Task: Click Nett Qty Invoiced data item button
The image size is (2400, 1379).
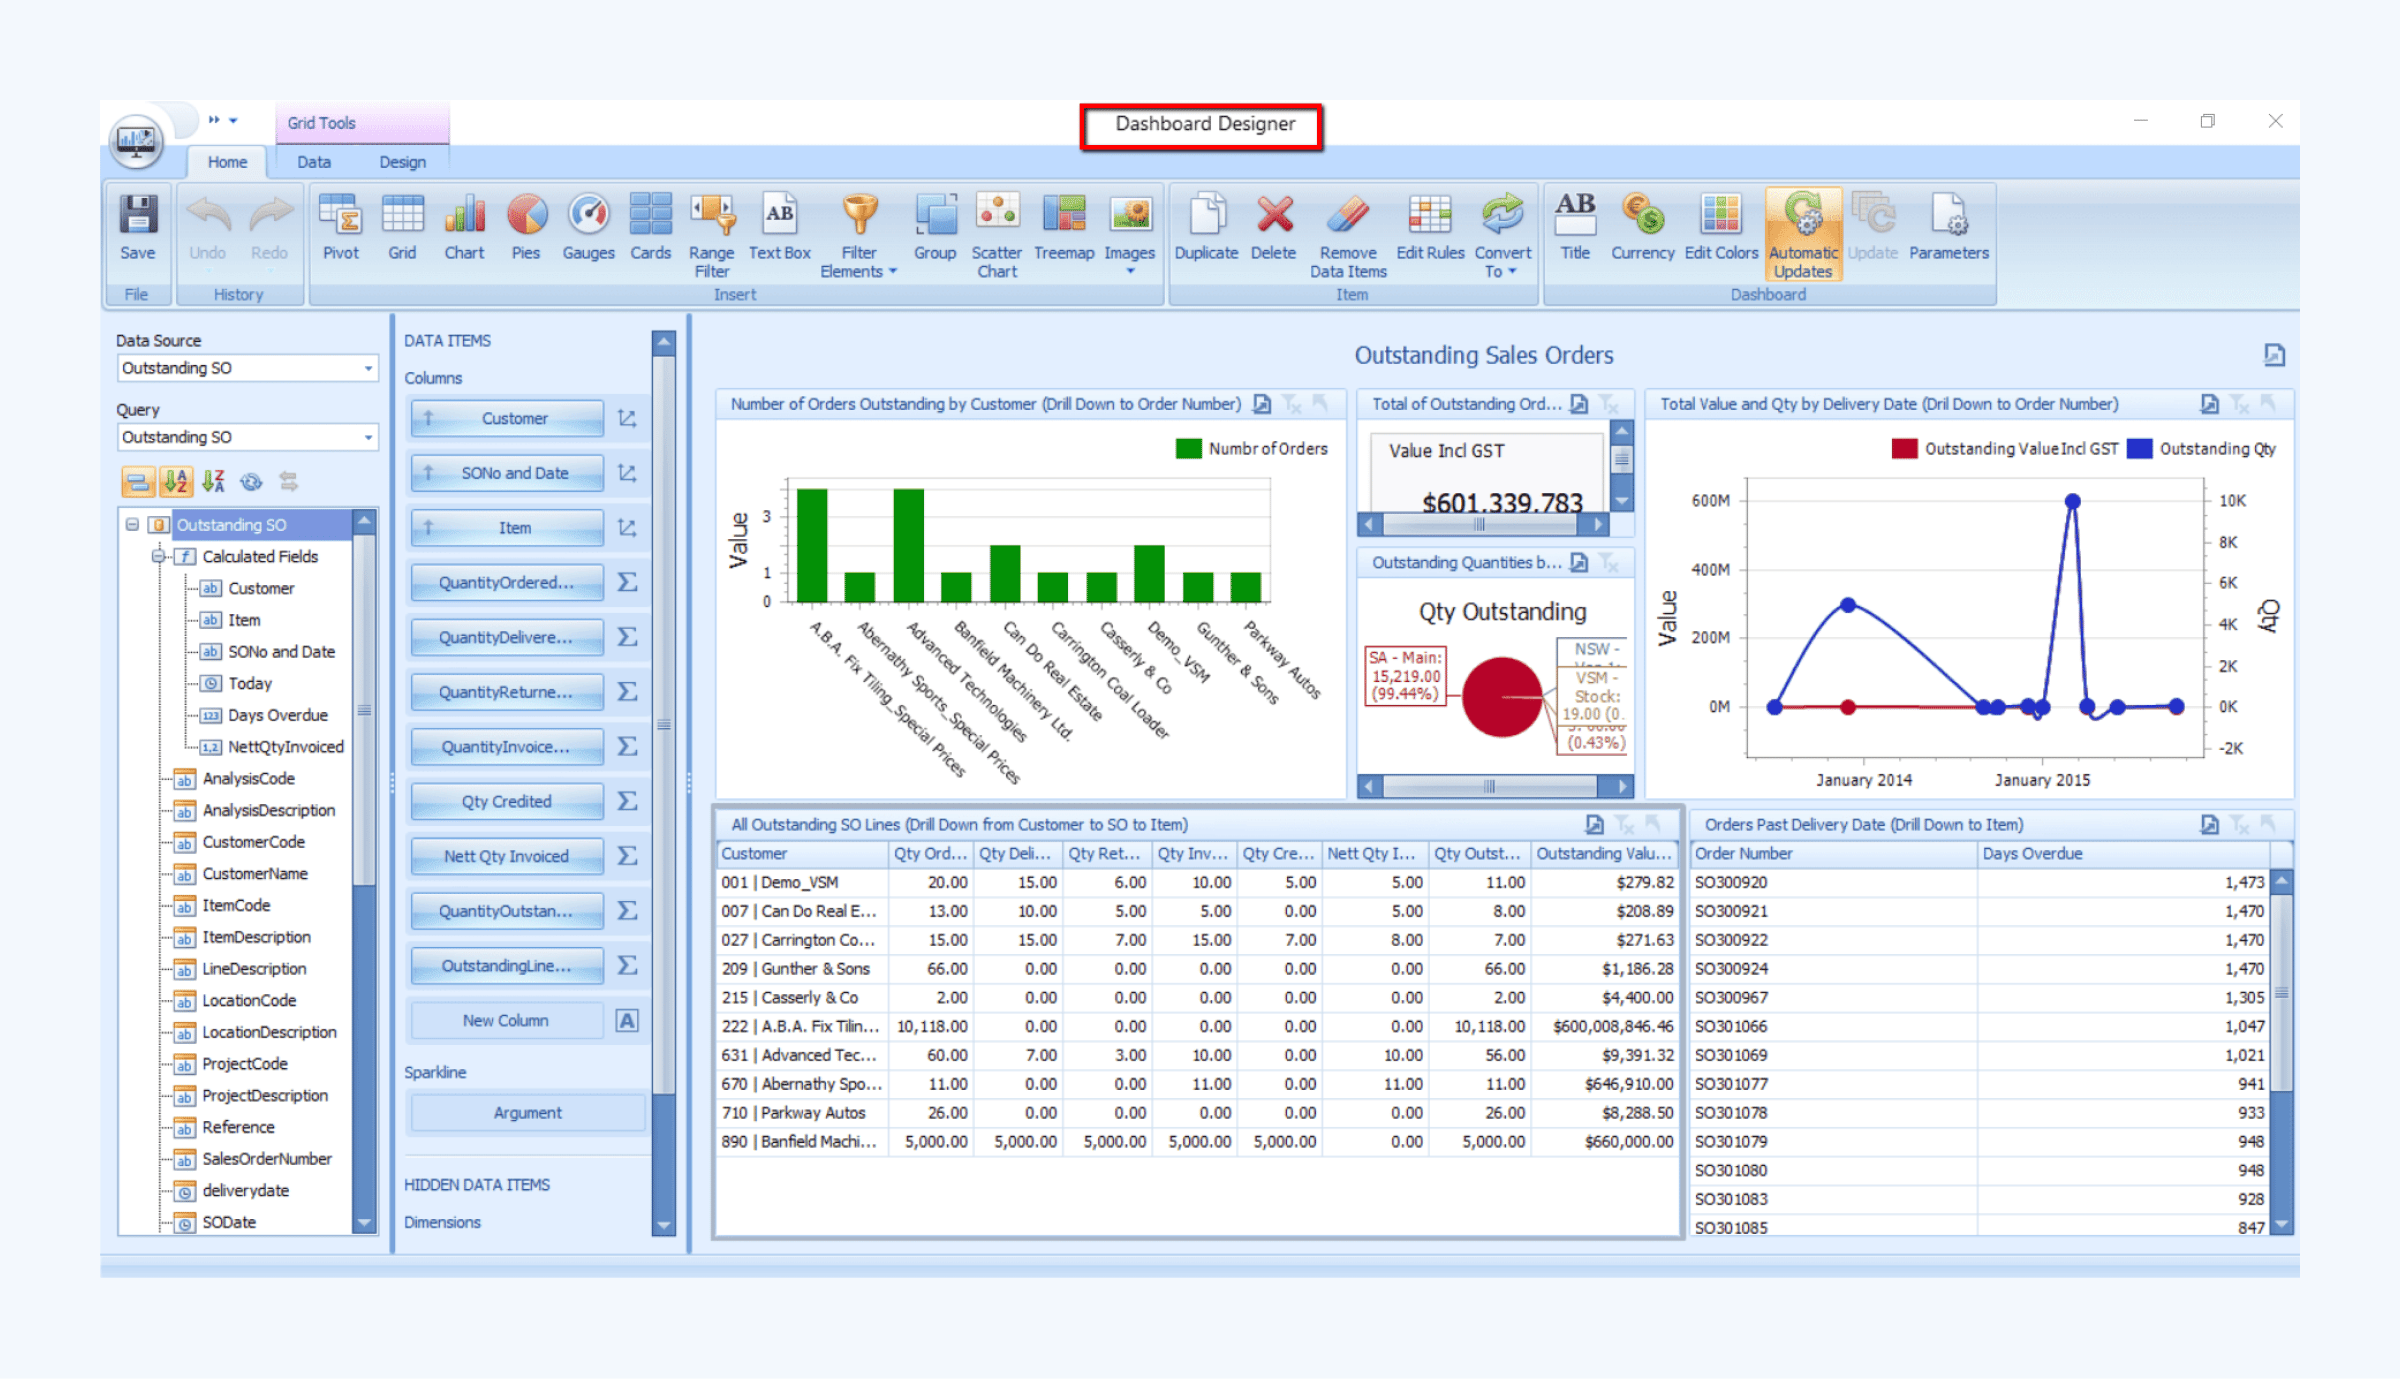Action: coord(506,856)
